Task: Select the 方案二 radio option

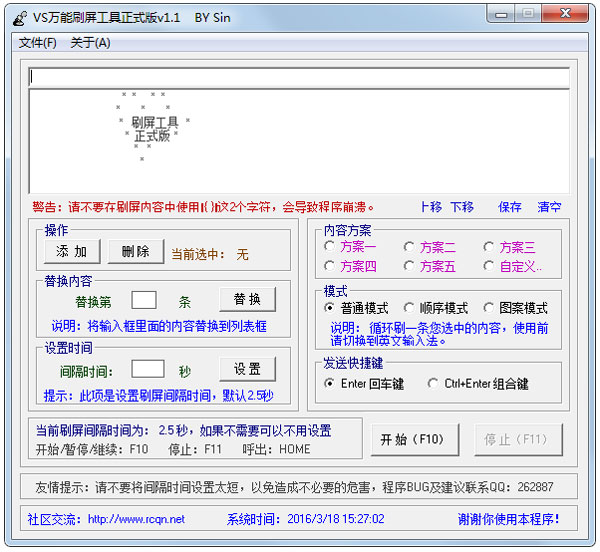Action: (x=430, y=247)
